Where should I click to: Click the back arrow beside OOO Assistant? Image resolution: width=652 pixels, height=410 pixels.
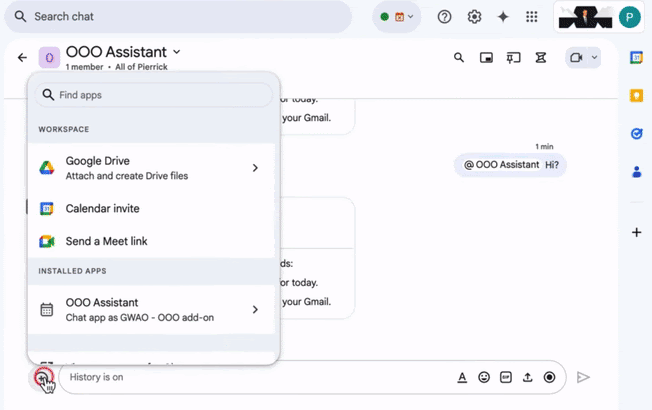pos(22,57)
